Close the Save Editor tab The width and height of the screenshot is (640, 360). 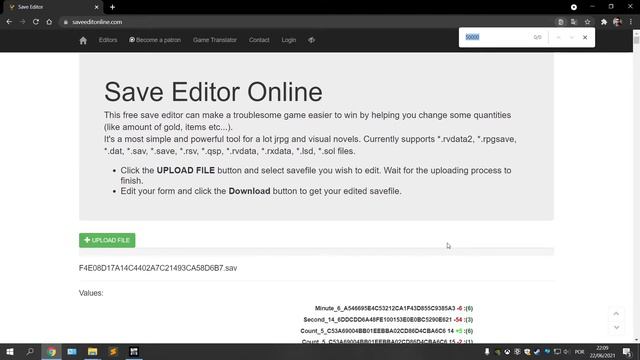[x=96, y=7]
